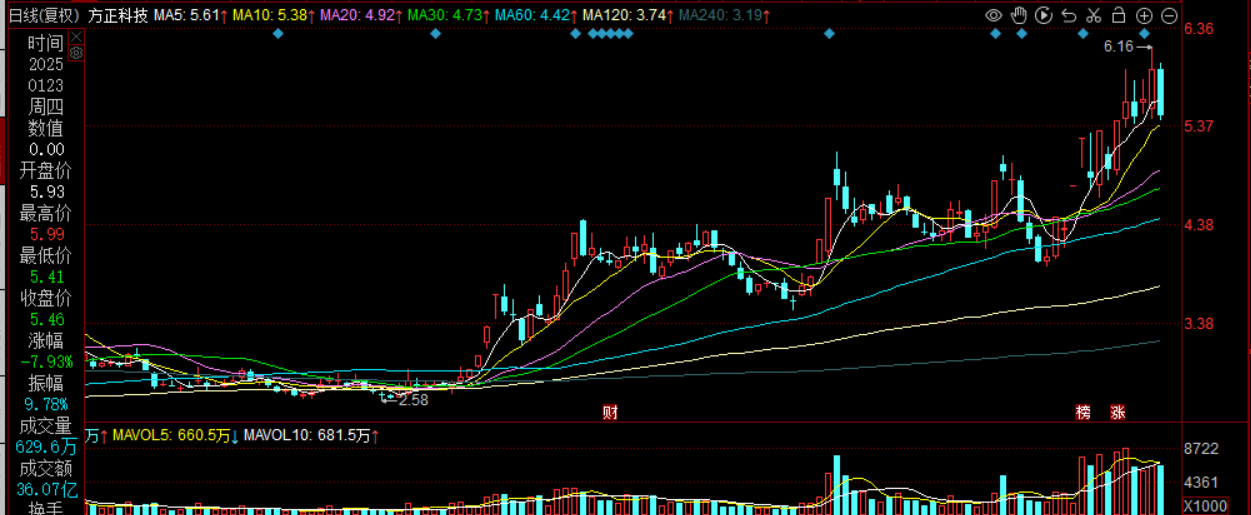The height and width of the screenshot is (515, 1251).
Task: Click the blue diamond marker under the hand icon
Action: pyautogui.click(x=1021, y=34)
